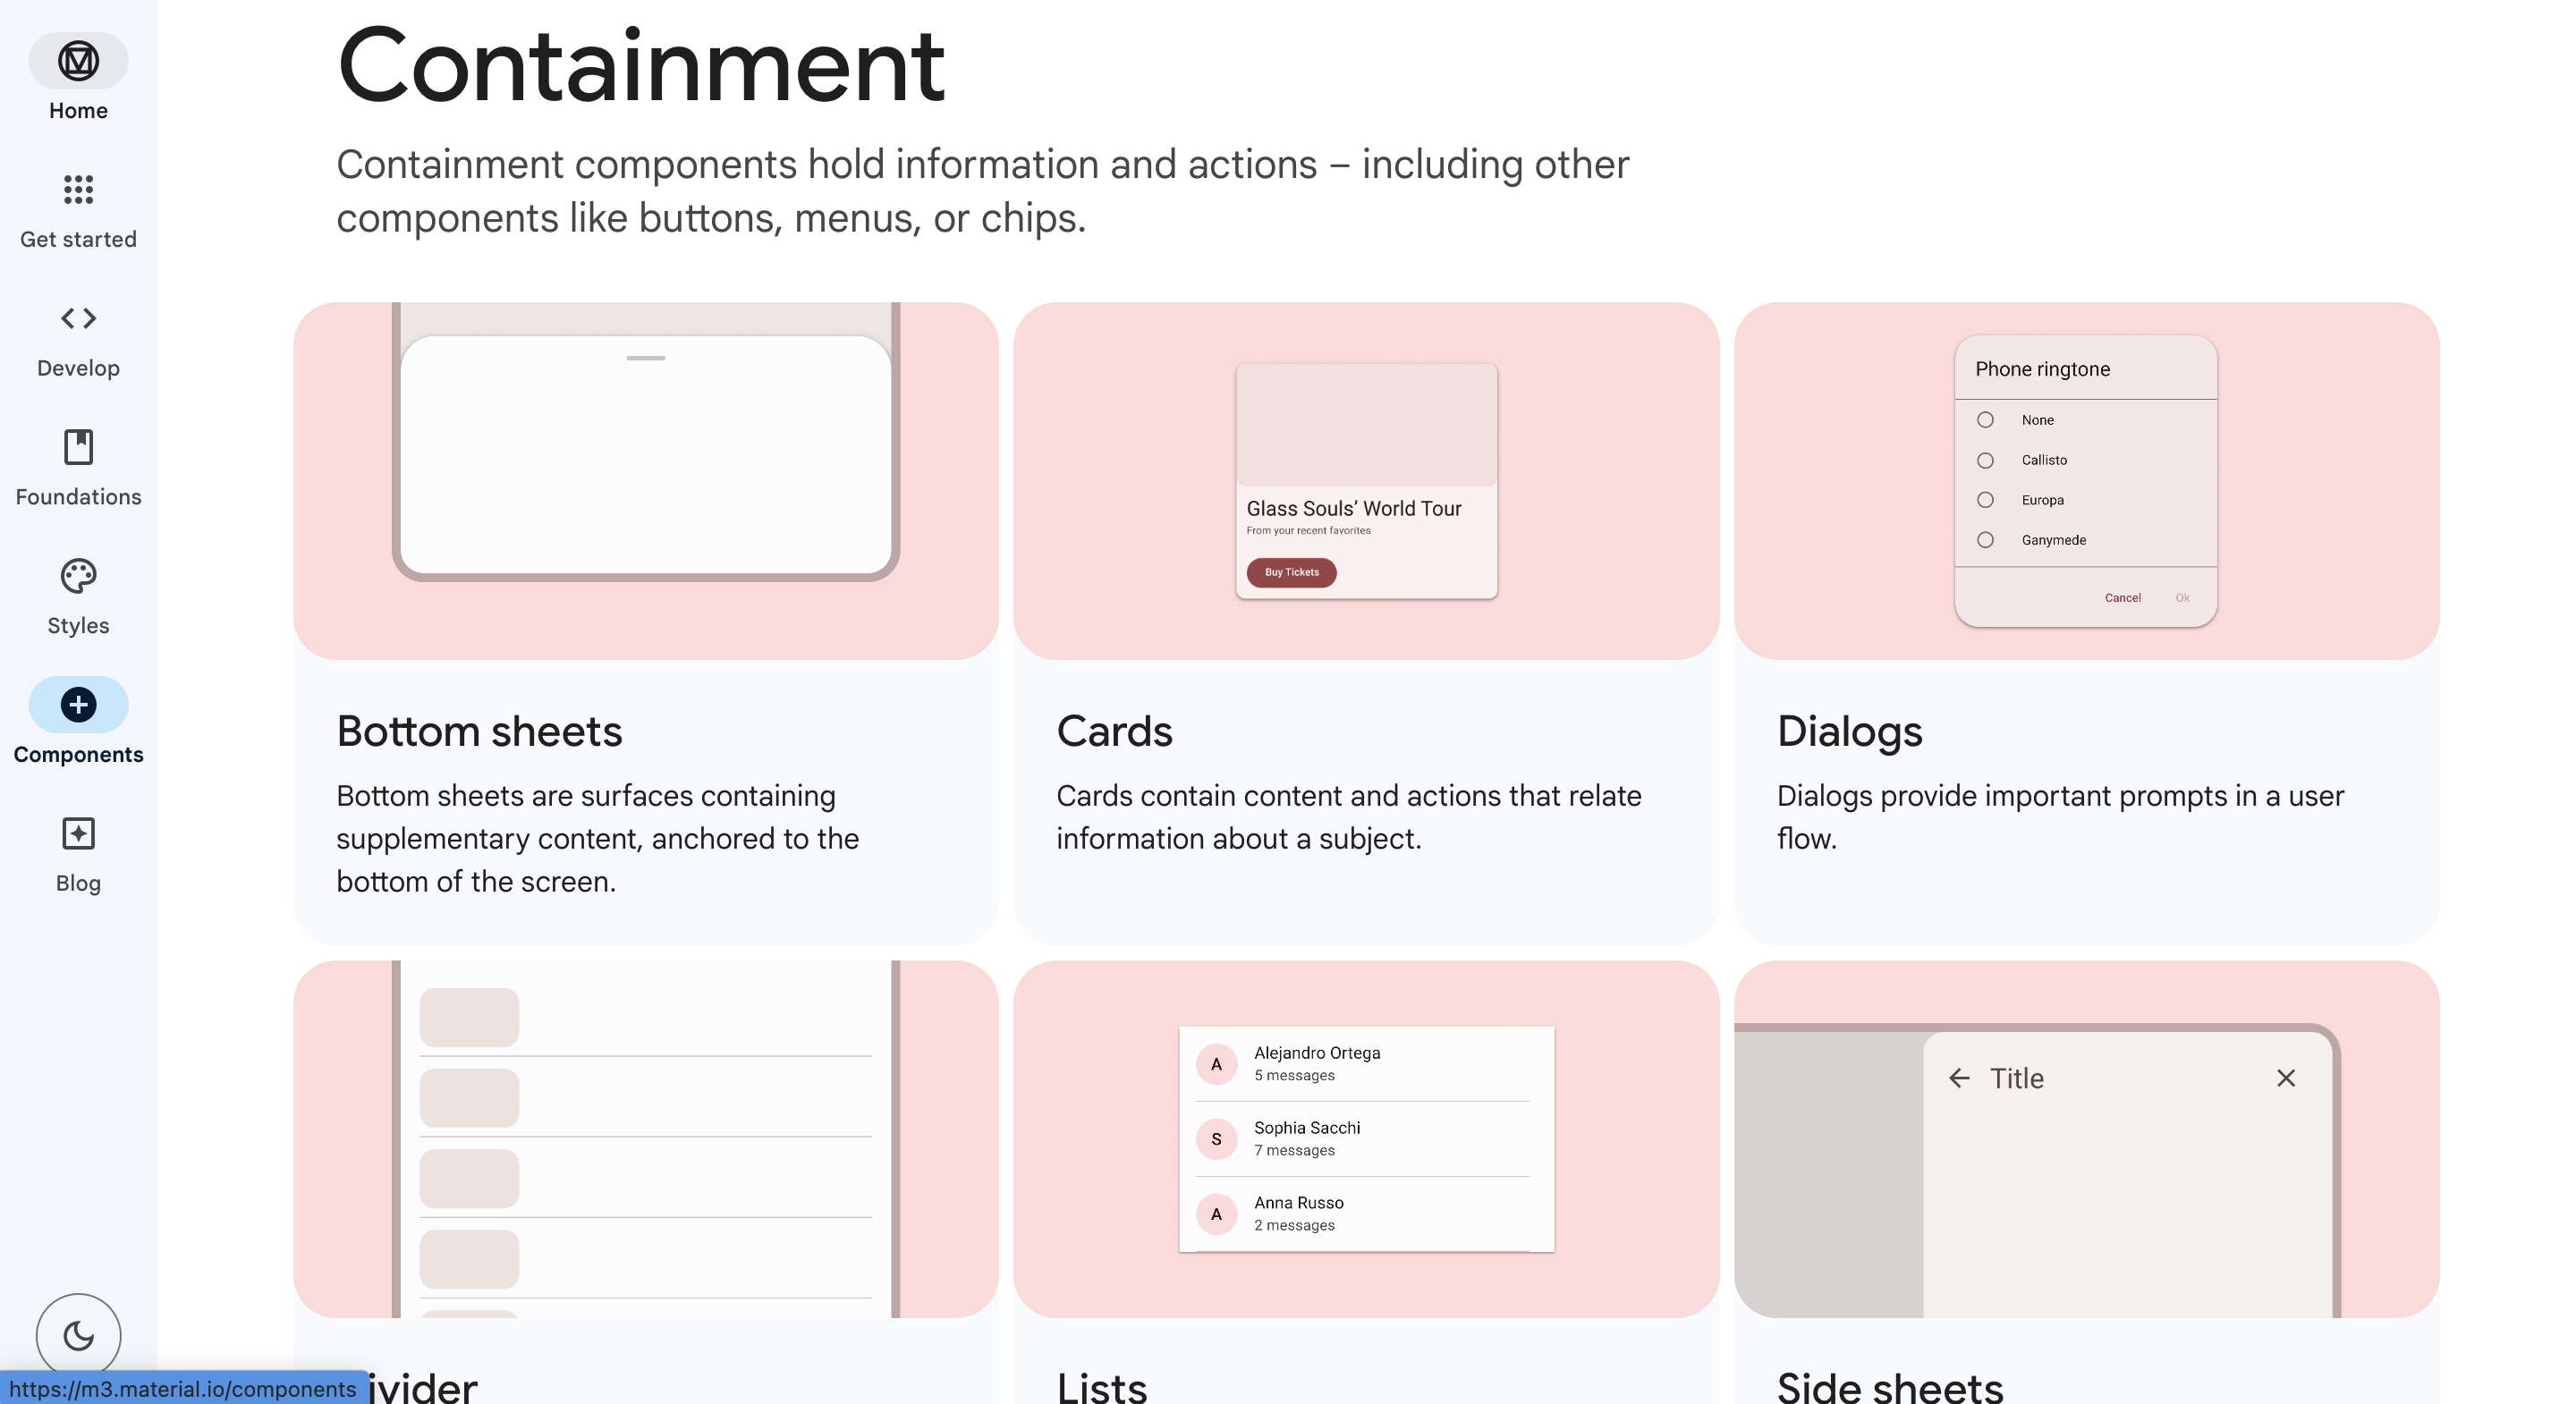Open the Get Started section
The image size is (2576, 1404).
tap(78, 209)
